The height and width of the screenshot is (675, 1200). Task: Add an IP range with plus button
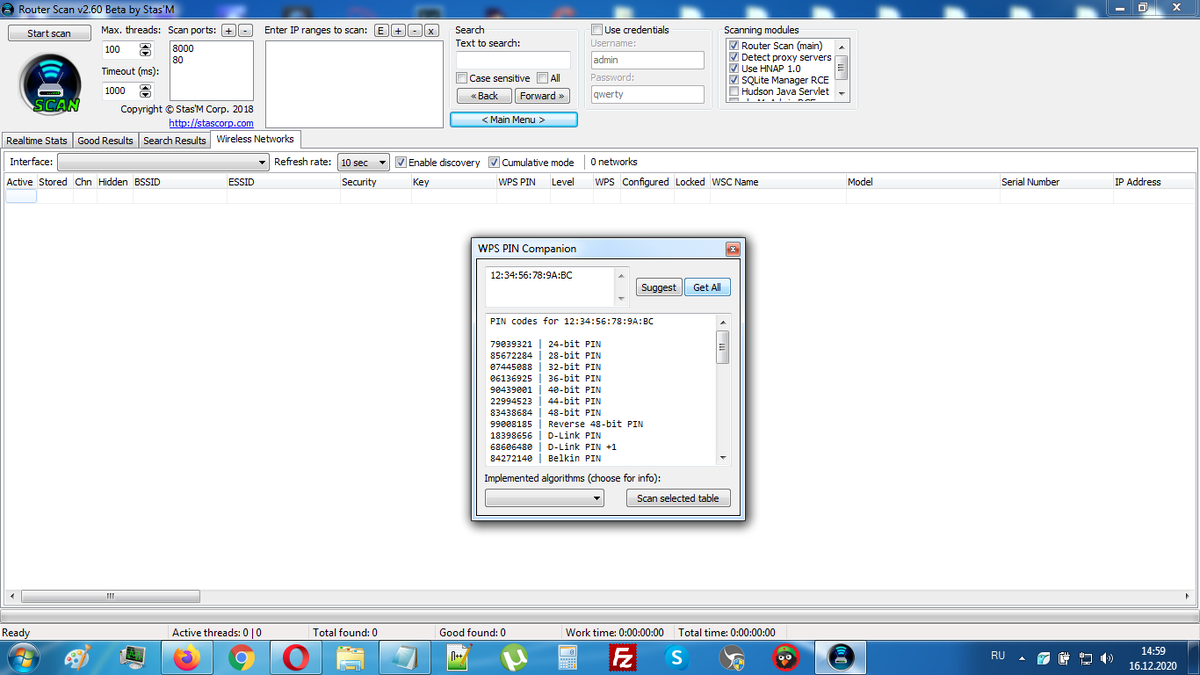click(398, 30)
